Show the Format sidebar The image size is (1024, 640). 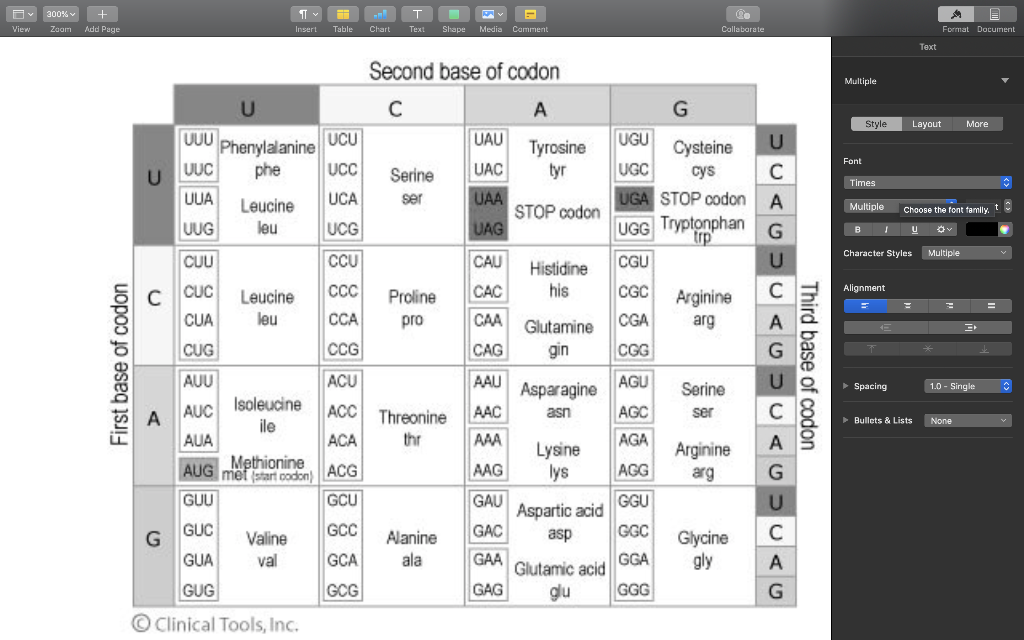pos(955,14)
